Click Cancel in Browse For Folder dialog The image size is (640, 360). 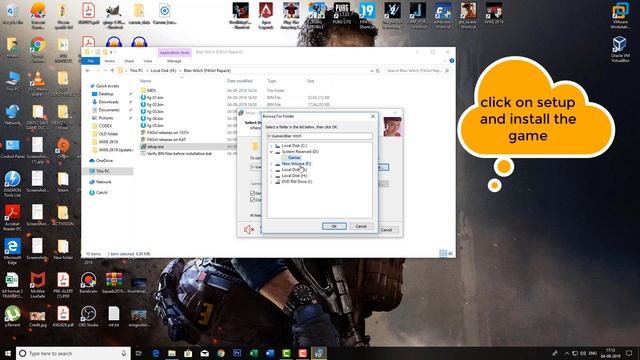click(x=361, y=226)
